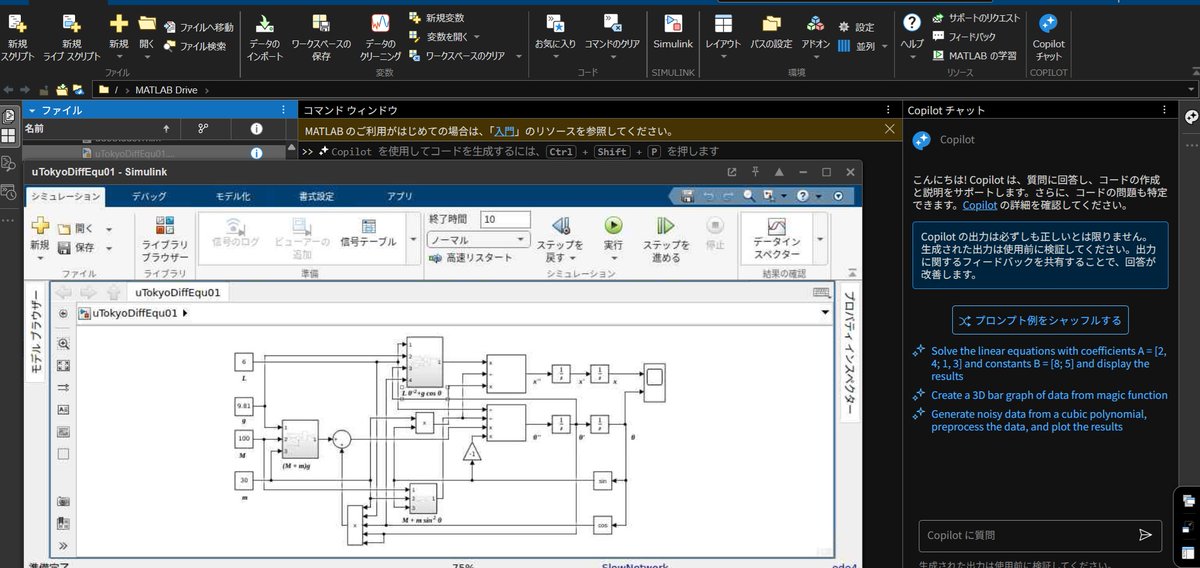This screenshot has width=1200, height=568.
Task: Click the Signal Table (信号テーブル) icon
Action: (368, 226)
